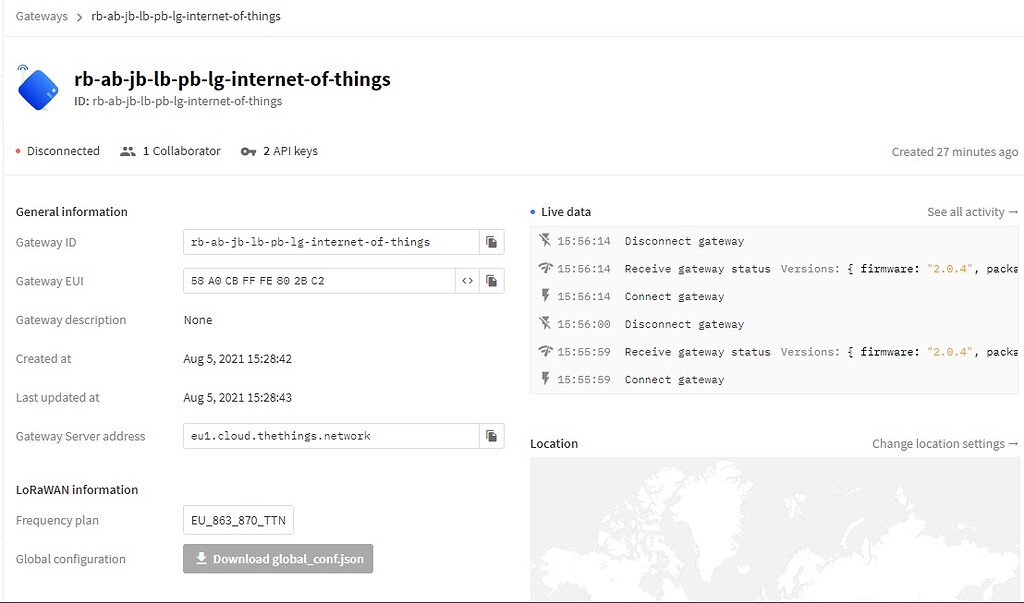Image resolution: width=1024 pixels, height=603 pixels.
Task: Open the Gateways breadcrumb link
Action: pos(42,17)
